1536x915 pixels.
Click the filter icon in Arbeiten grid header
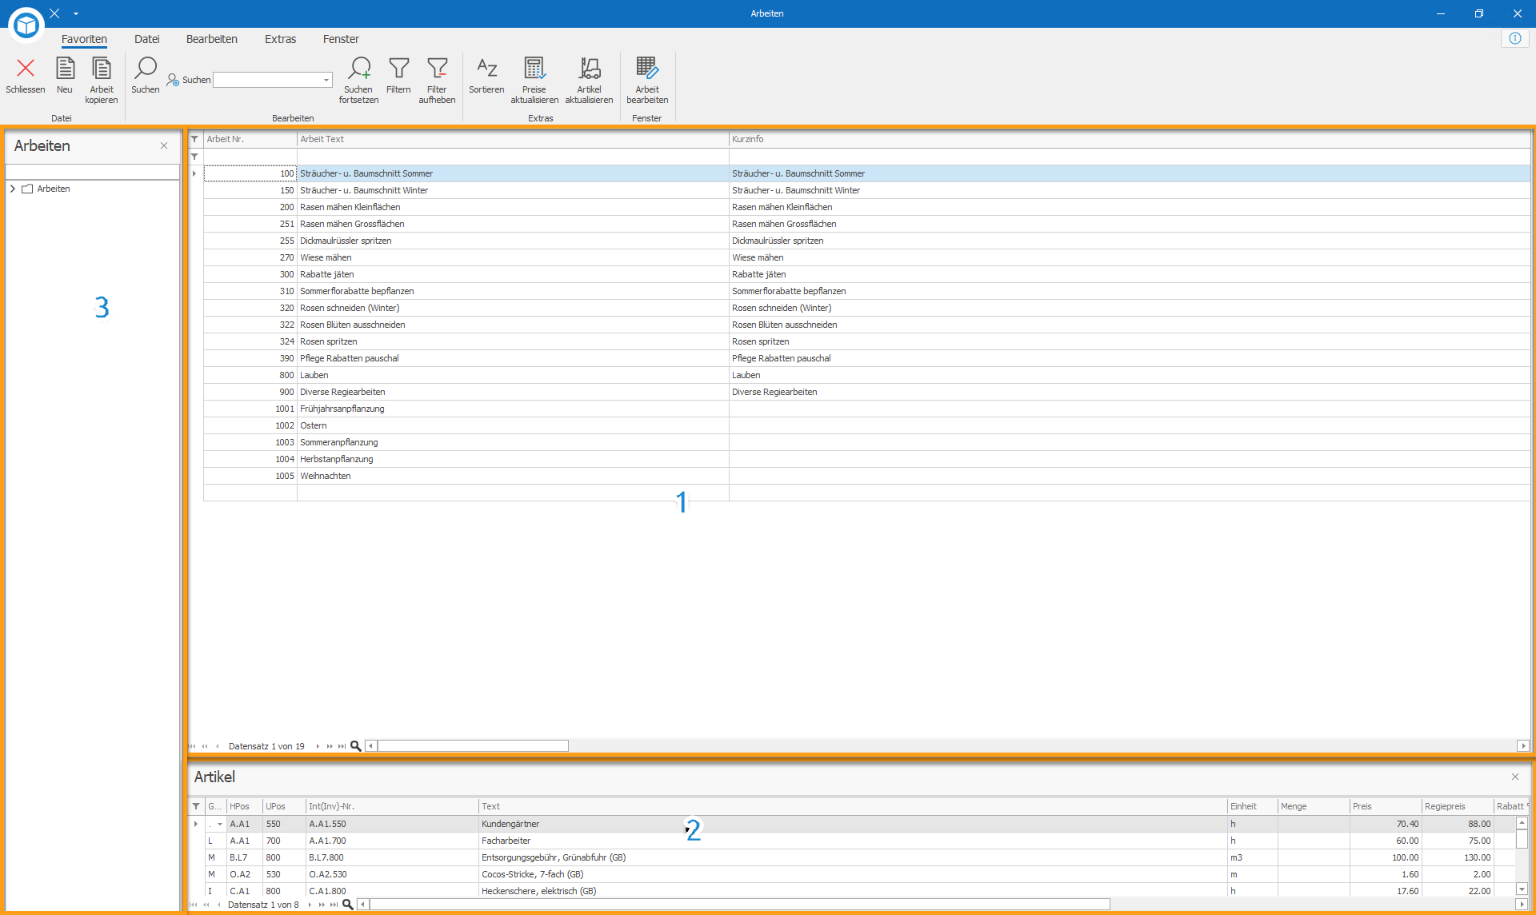point(195,140)
